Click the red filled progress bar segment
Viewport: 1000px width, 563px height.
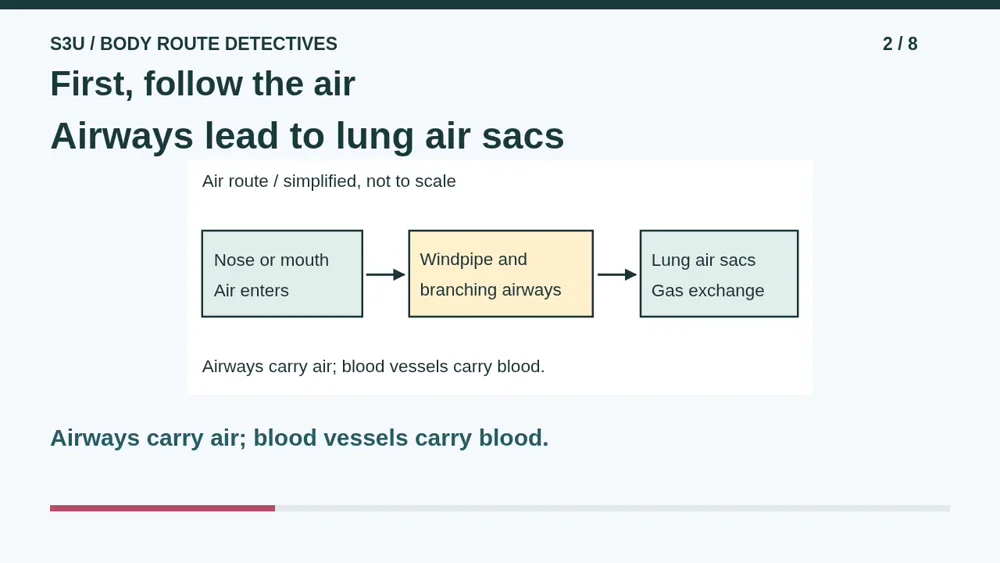click(x=163, y=508)
